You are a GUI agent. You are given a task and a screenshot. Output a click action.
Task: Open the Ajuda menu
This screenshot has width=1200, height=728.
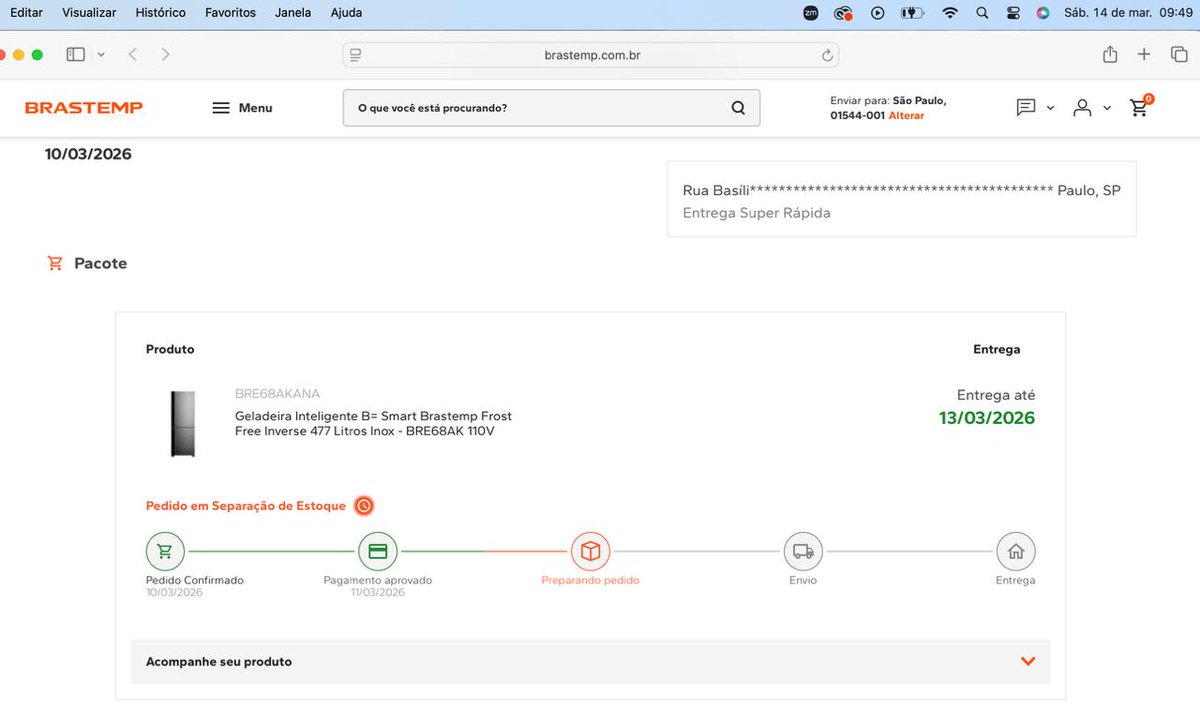tap(346, 13)
